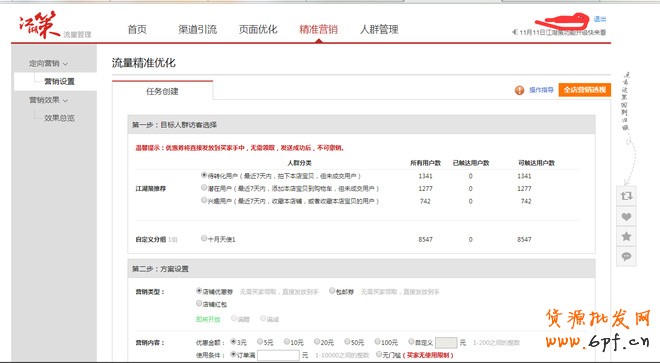Click the share/repost icon in right sidebar
The width and height of the screenshot is (660, 363).
pyautogui.click(x=626, y=196)
